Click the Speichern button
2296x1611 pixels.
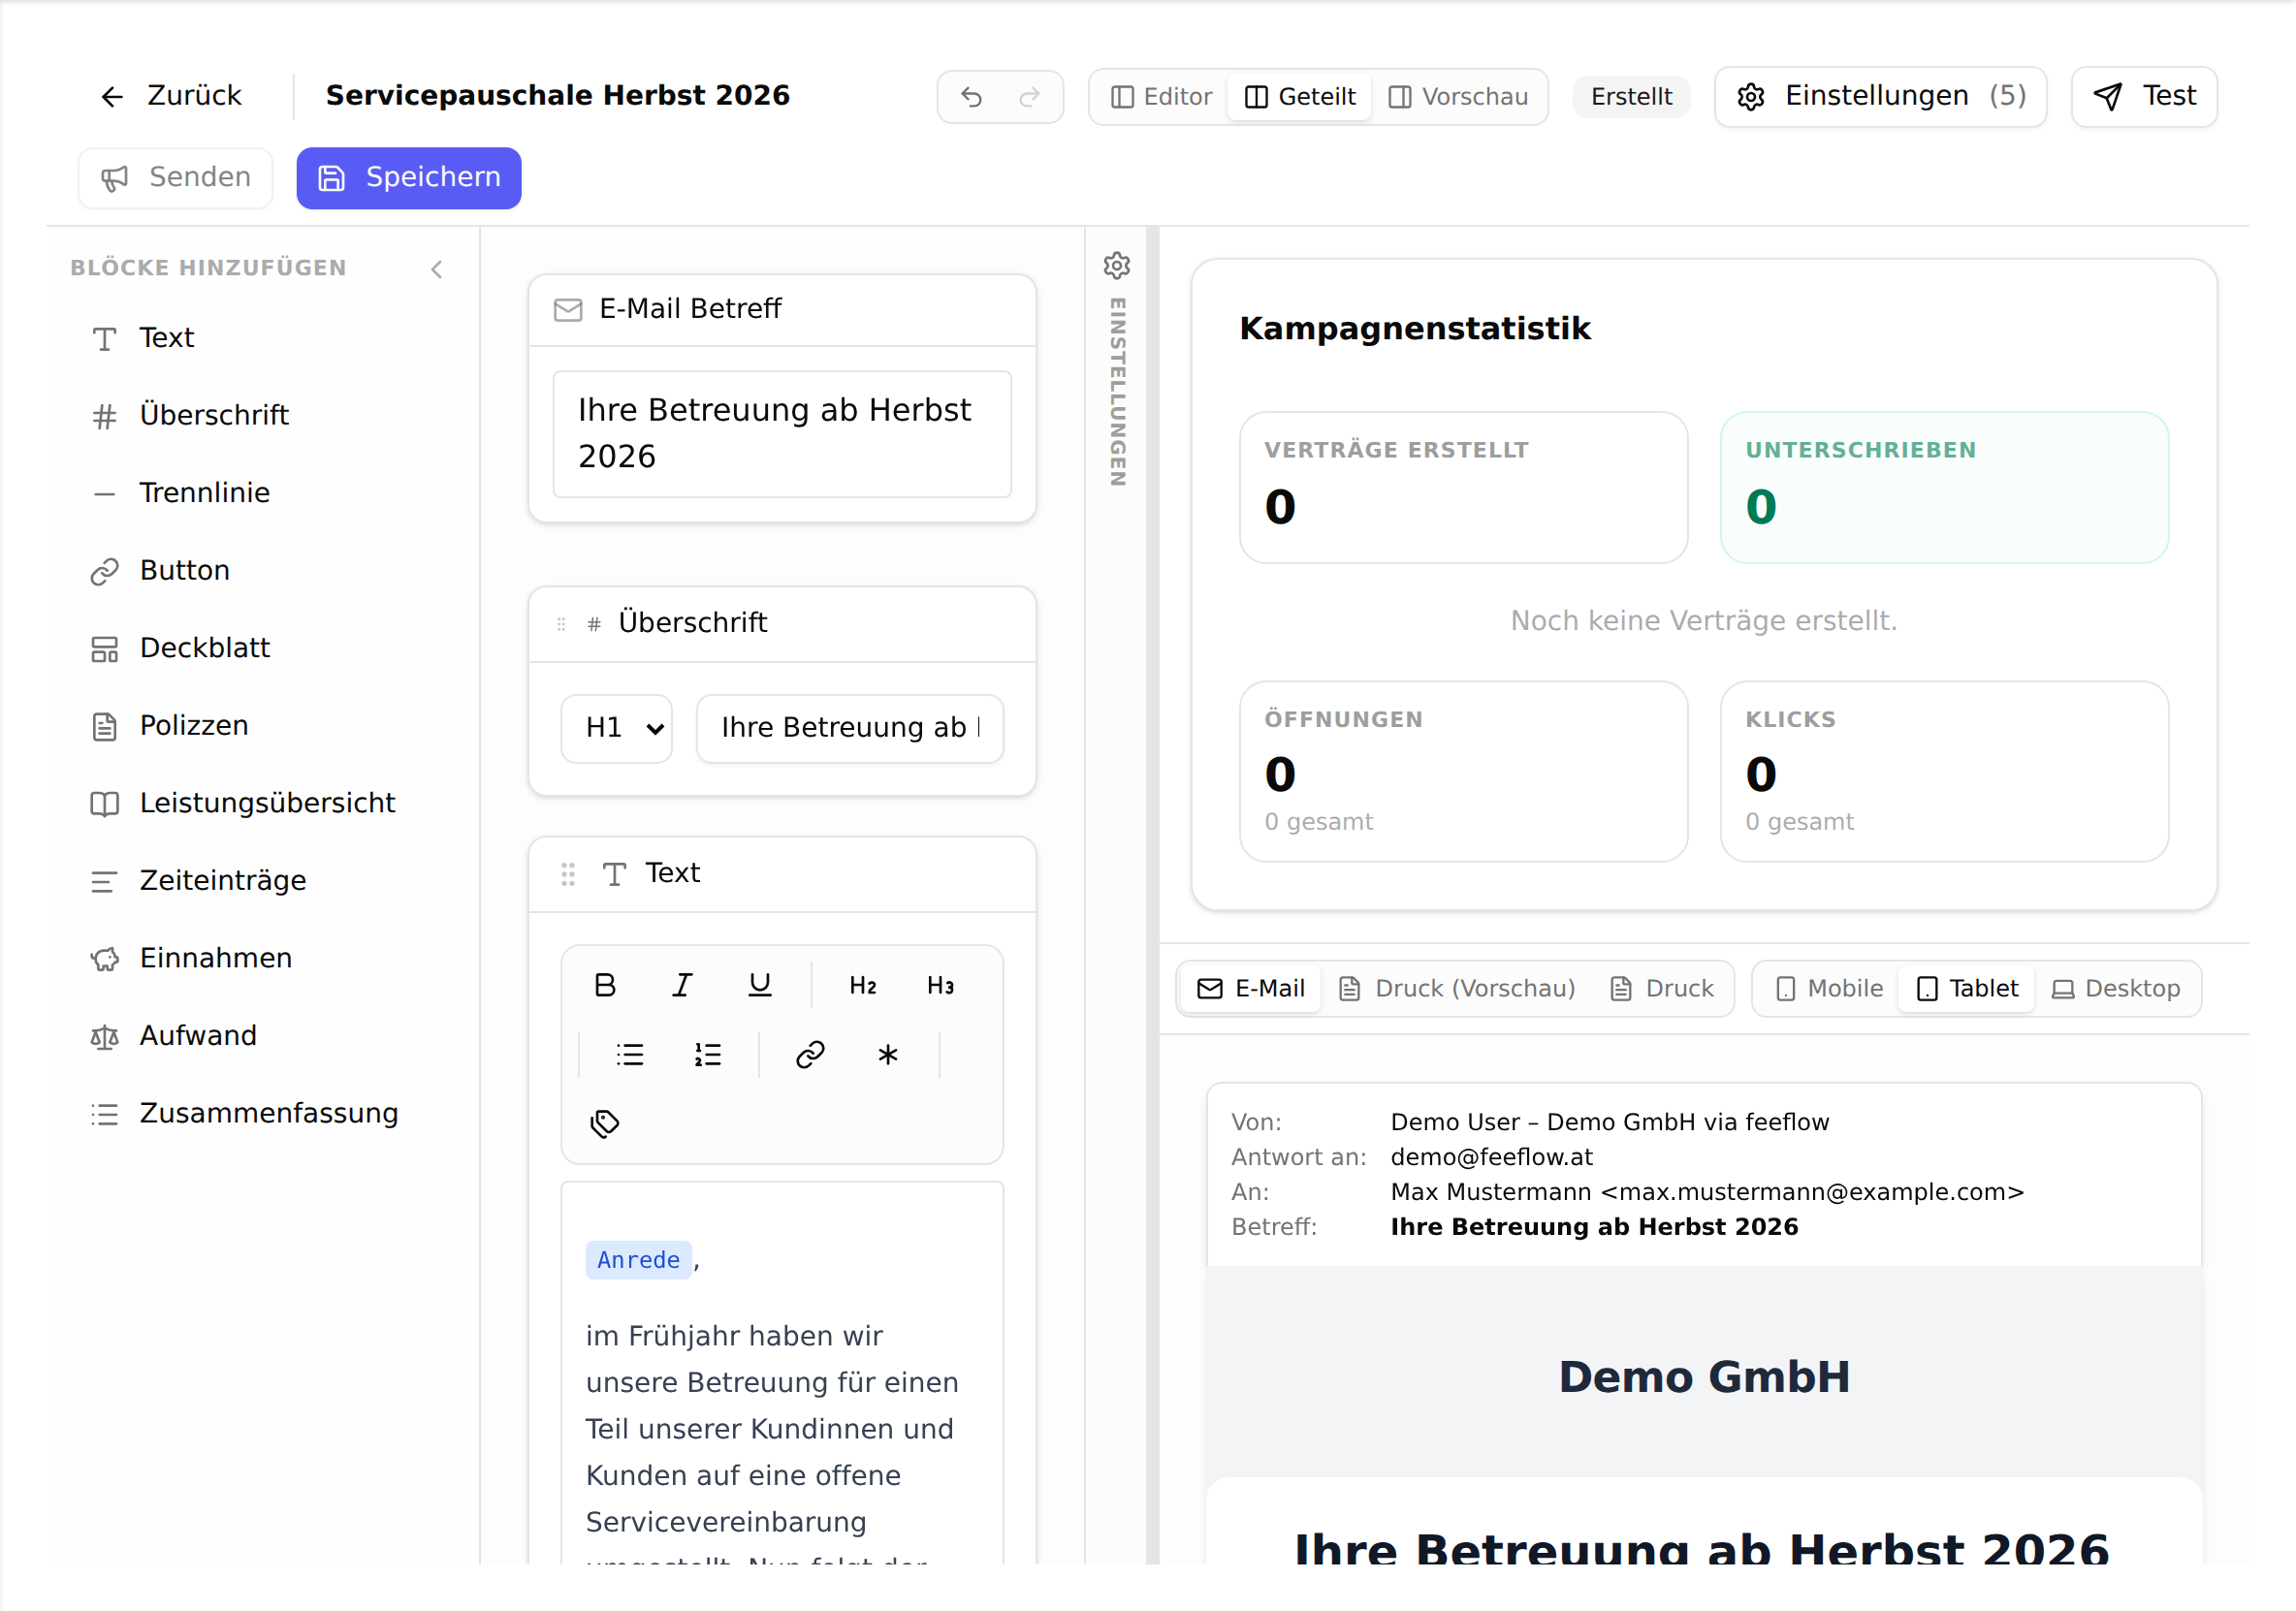point(409,178)
